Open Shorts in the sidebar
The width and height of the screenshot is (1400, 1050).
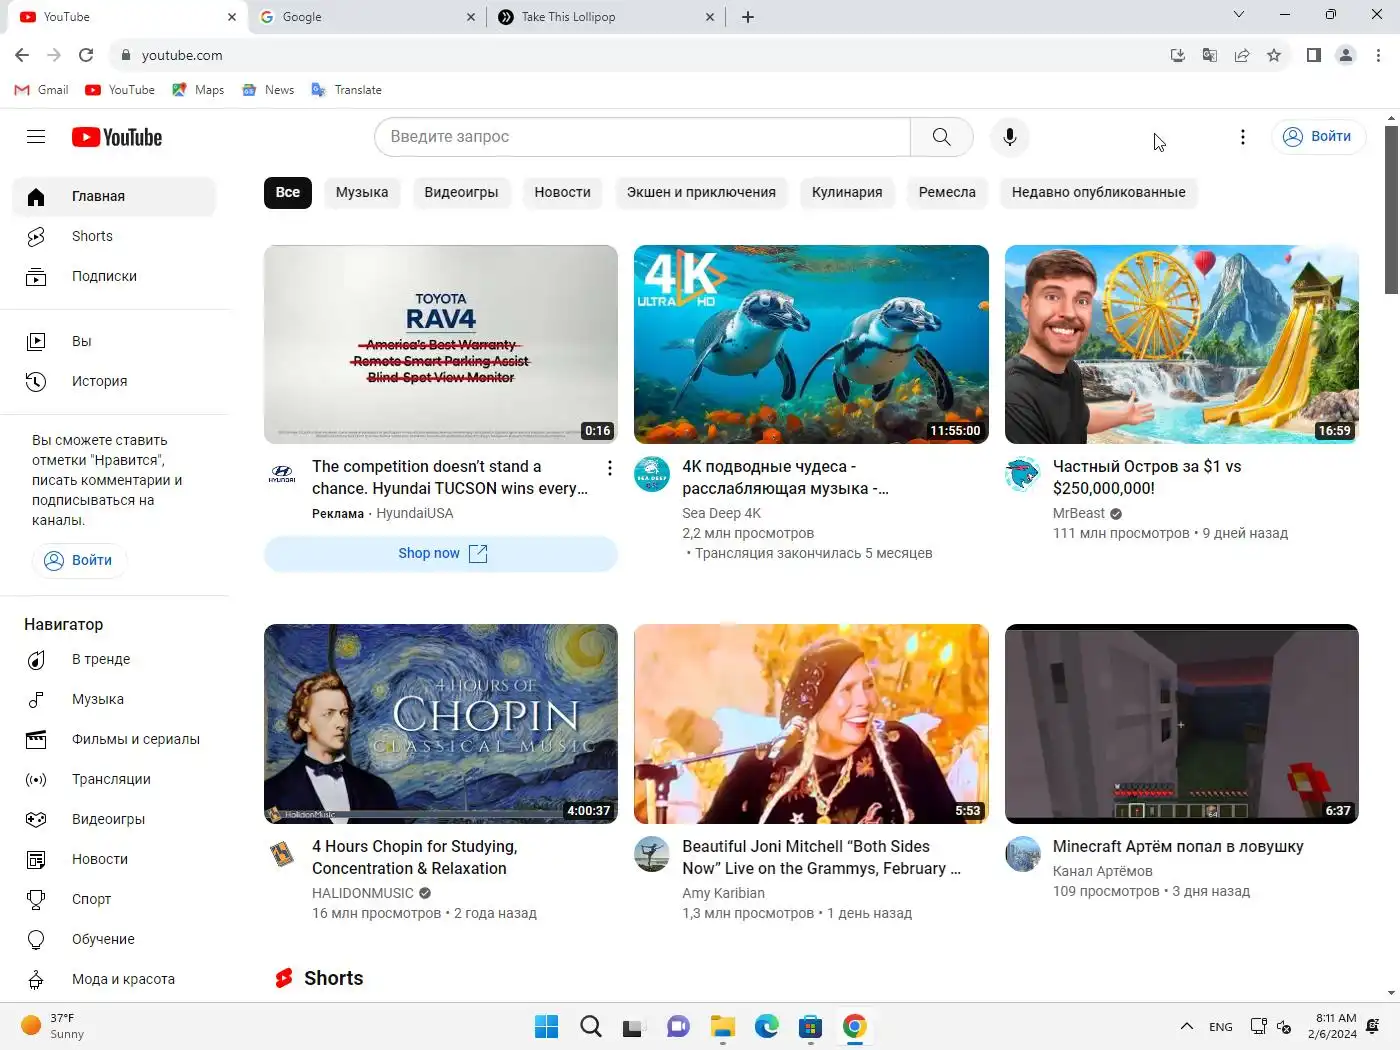point(114,236)
